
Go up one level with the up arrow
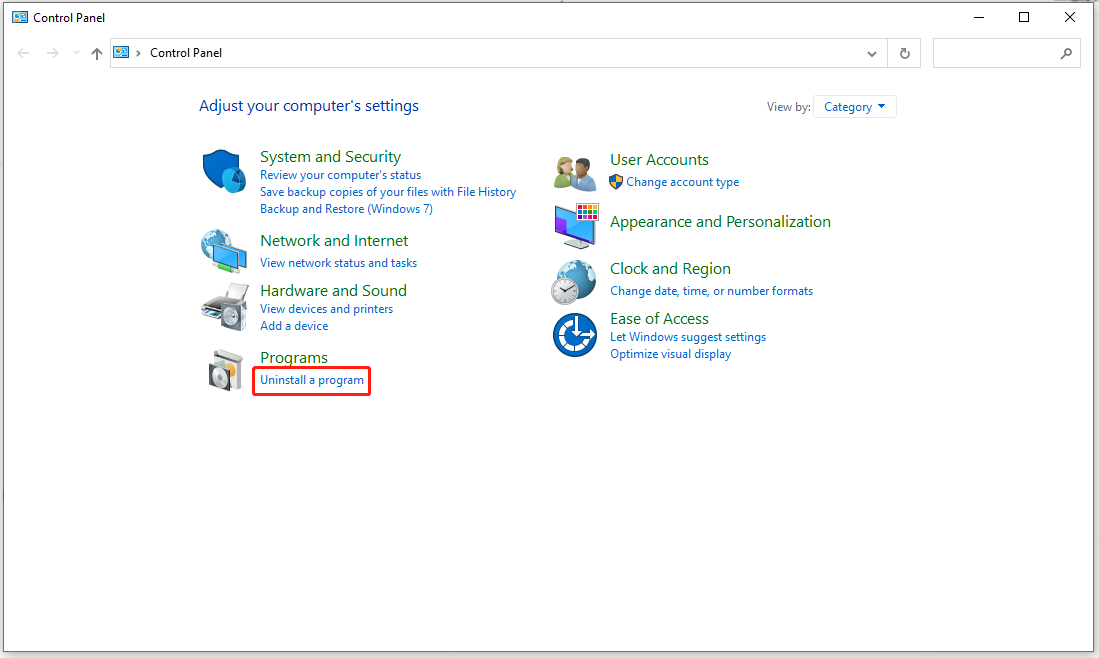[x=97, y=54]
